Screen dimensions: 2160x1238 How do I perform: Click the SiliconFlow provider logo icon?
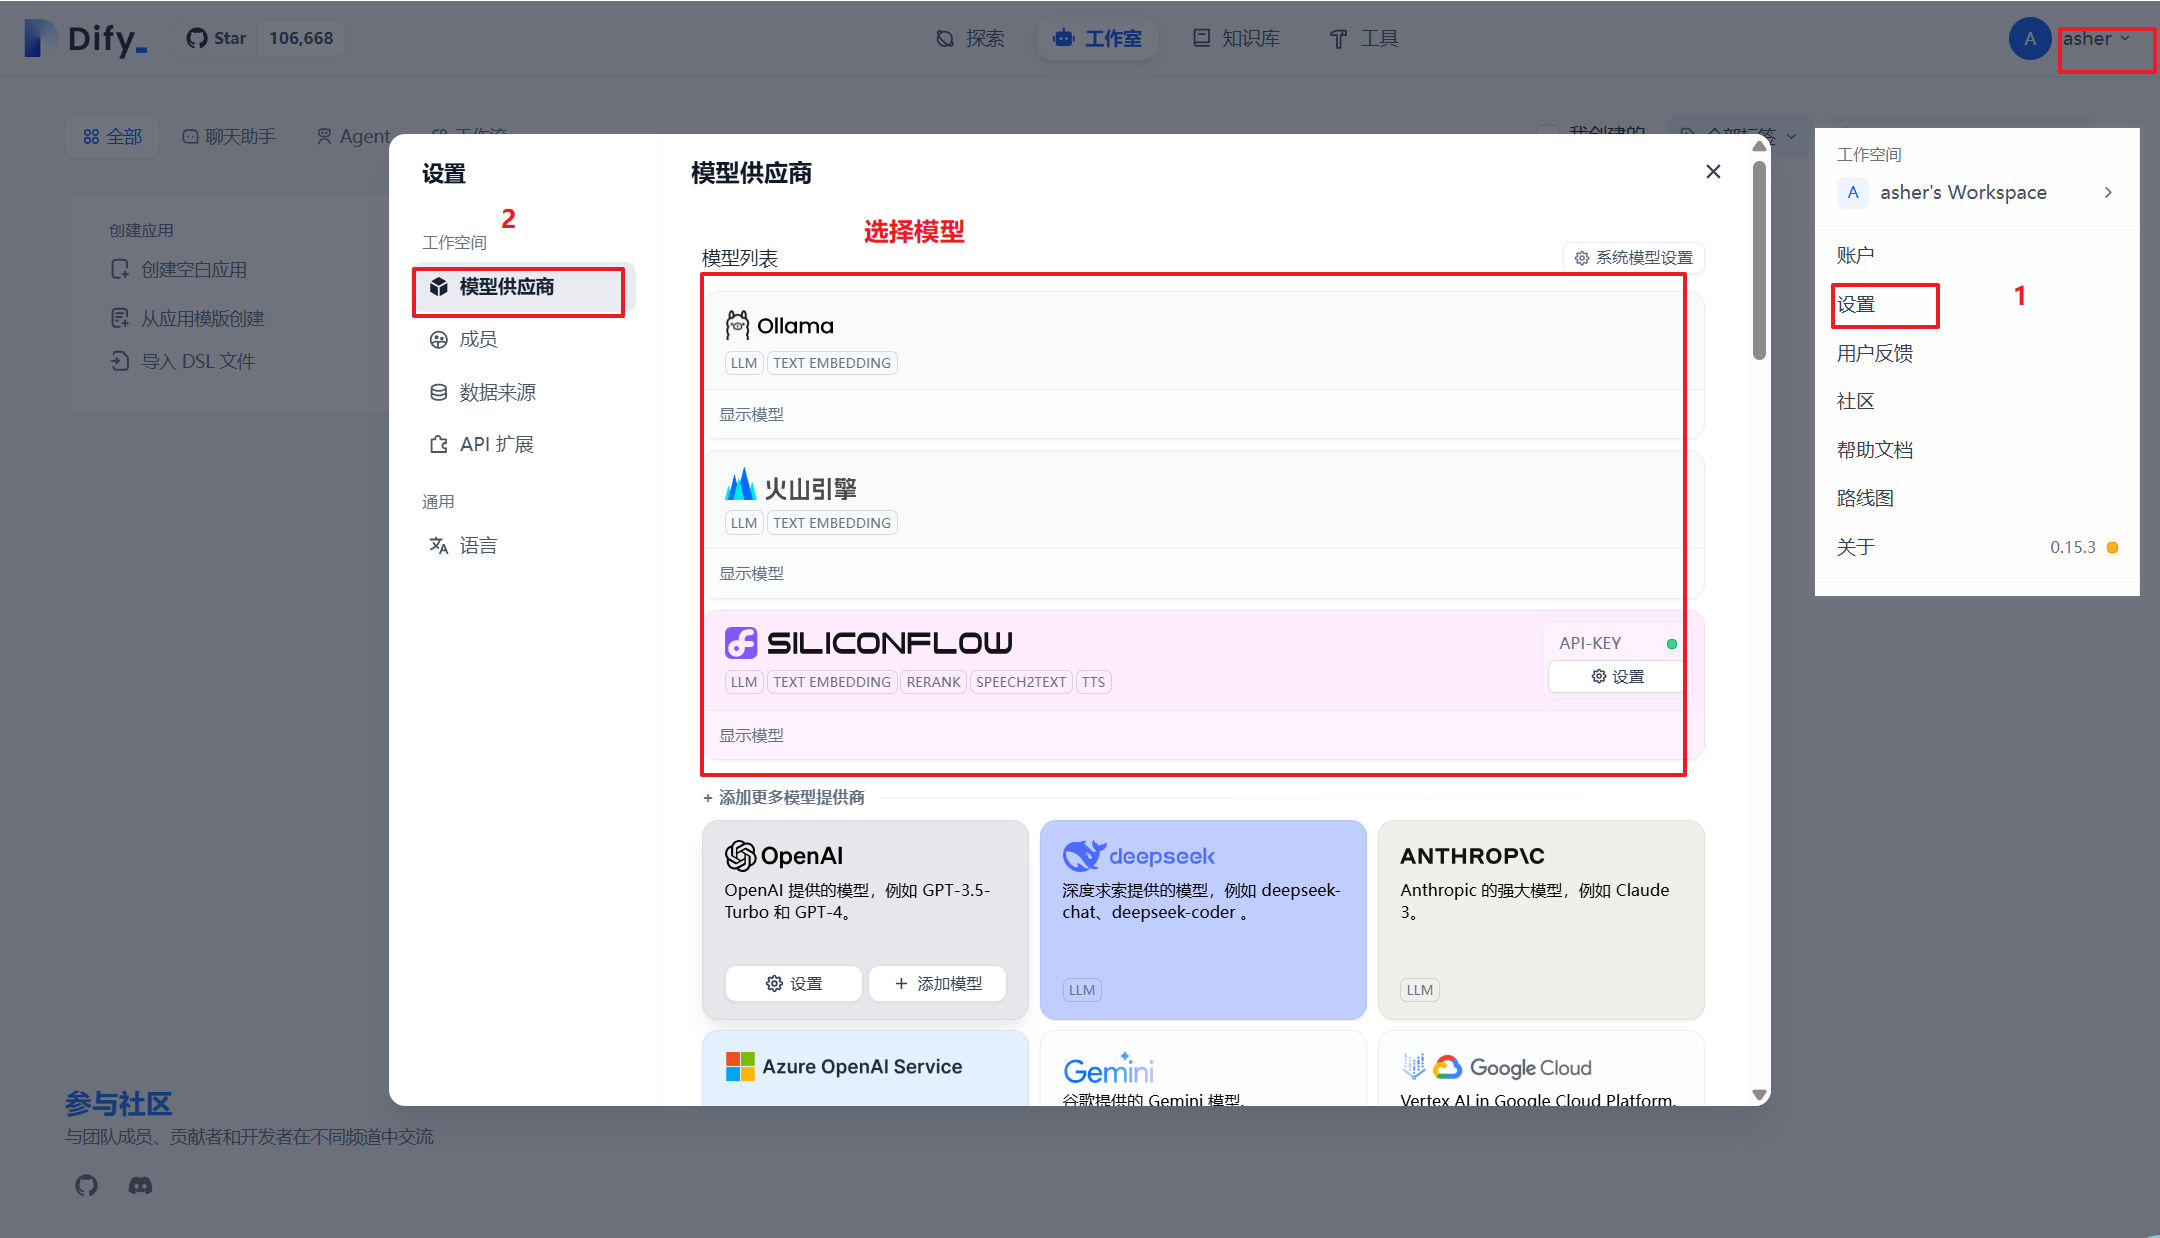coord(741,643)
